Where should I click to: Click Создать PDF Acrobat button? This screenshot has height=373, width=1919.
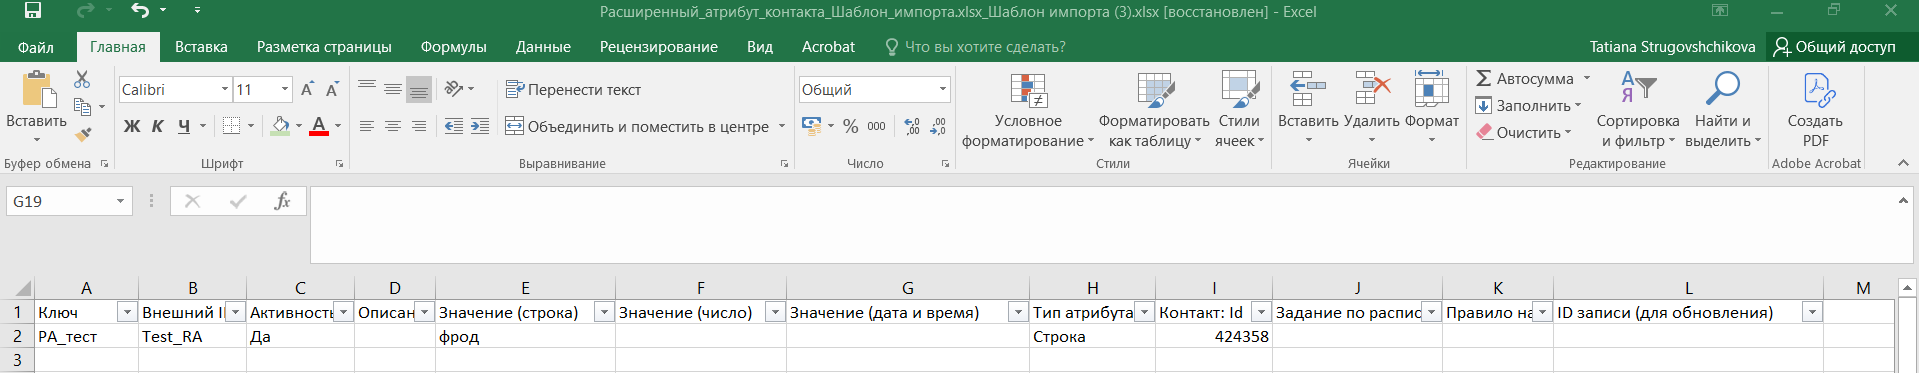[1815, 110]
